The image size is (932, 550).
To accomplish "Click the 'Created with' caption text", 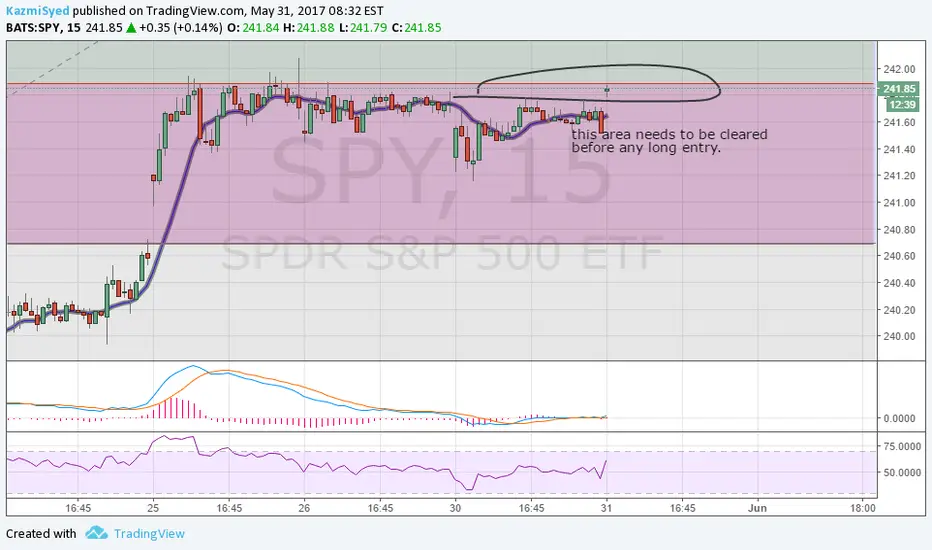I will coord(41,533).
